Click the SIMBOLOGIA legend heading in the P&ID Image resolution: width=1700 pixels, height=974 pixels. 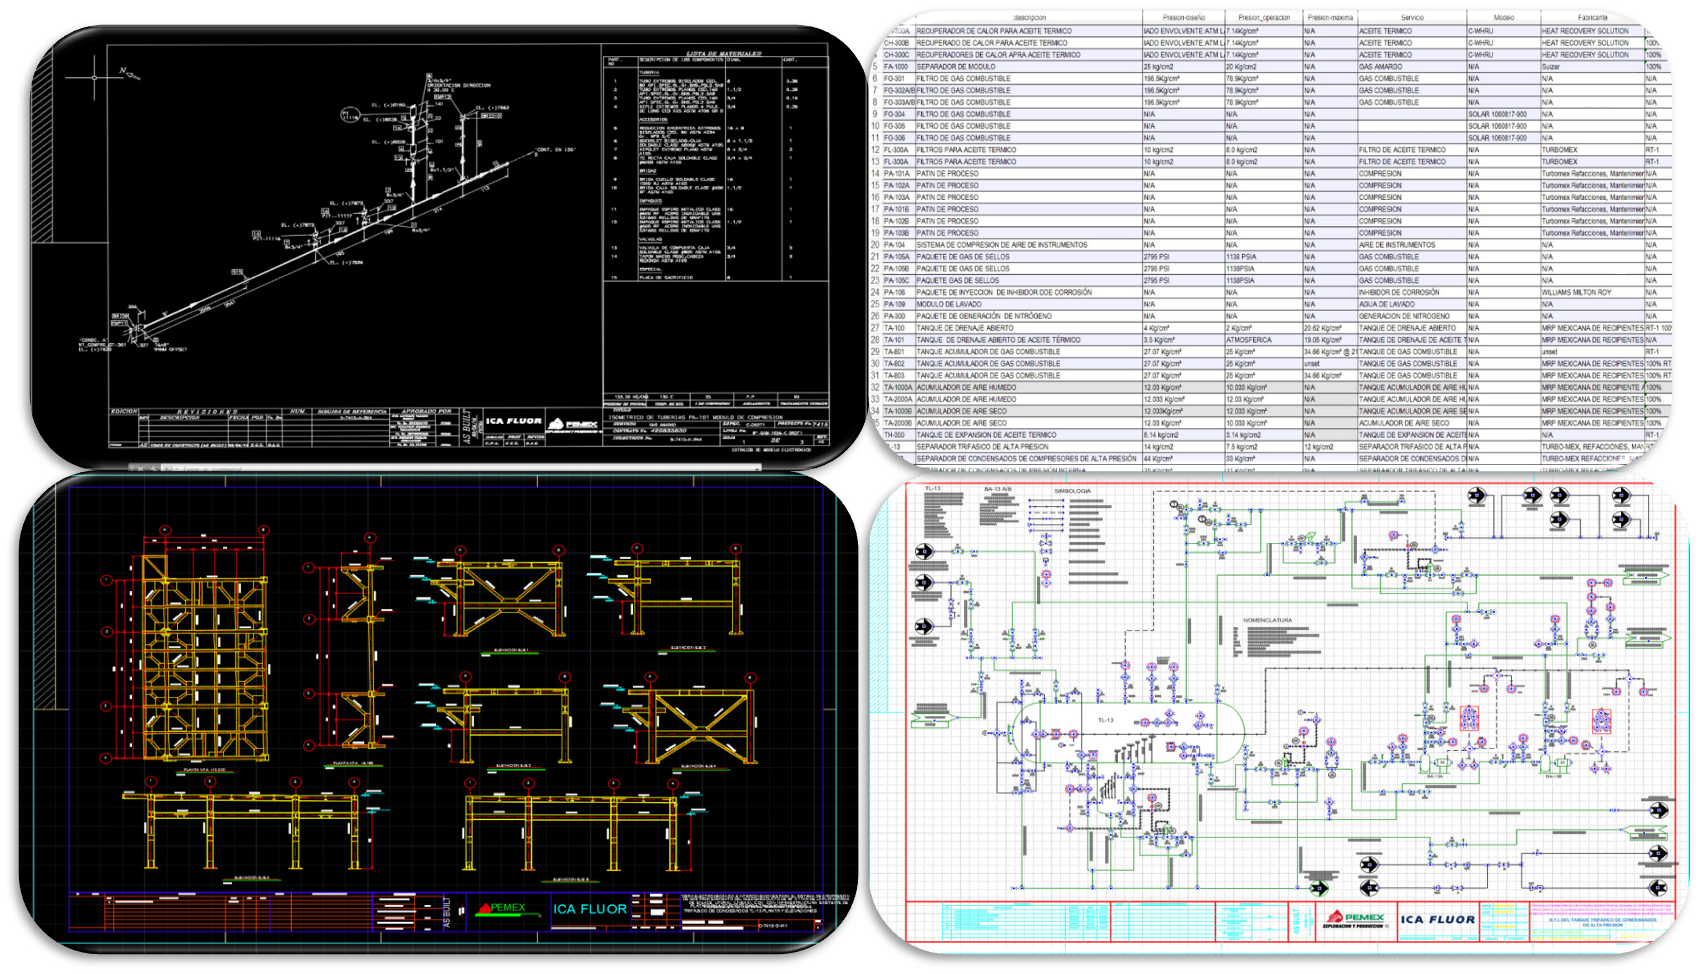coord(1072,491)
